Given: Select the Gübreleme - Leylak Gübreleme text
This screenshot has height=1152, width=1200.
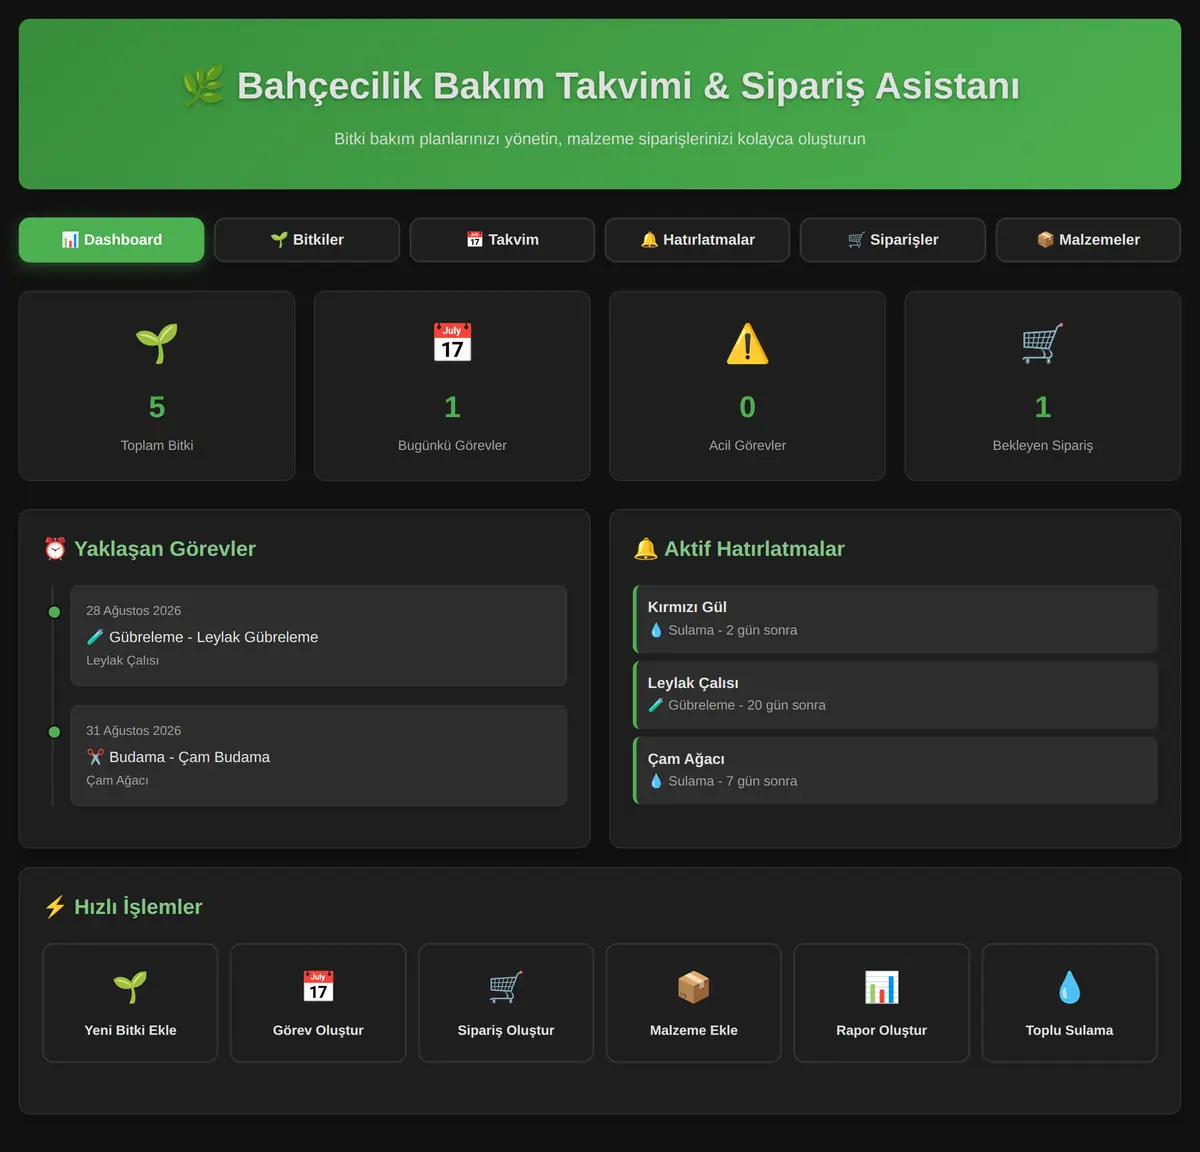Looking at the screenshot, I should click(213, 637).
